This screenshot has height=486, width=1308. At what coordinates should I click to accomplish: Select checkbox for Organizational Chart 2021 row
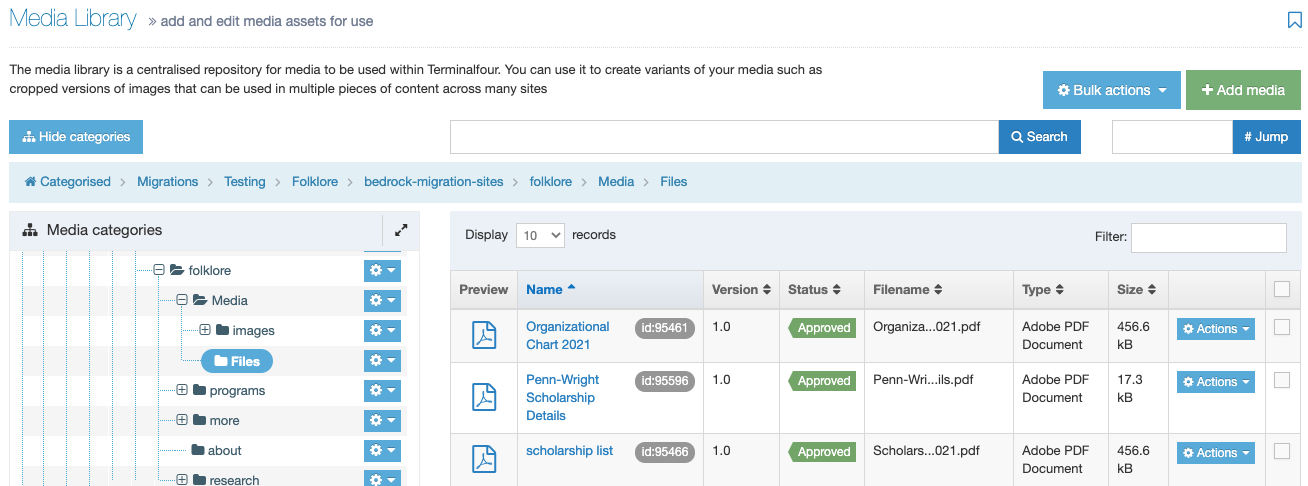1282,327
